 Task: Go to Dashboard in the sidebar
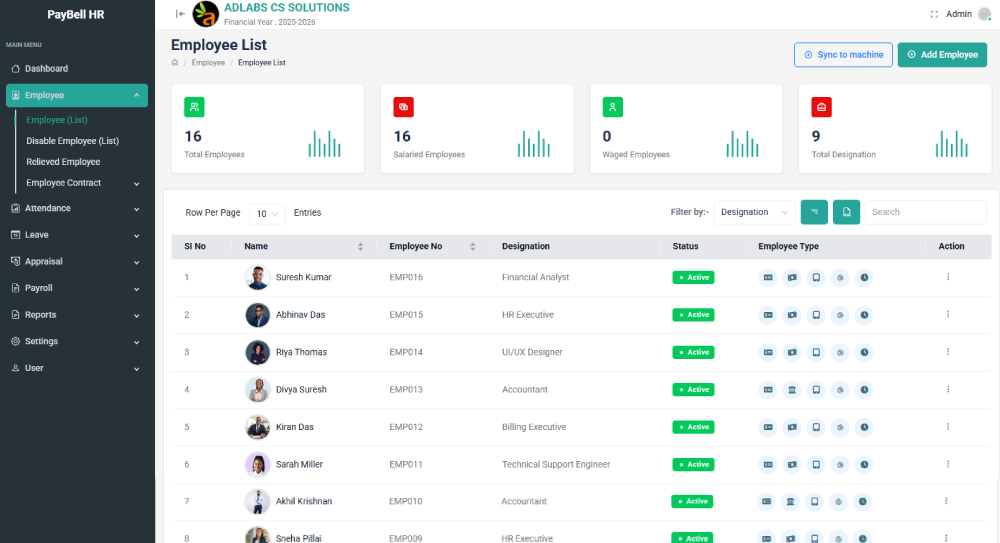46,69
